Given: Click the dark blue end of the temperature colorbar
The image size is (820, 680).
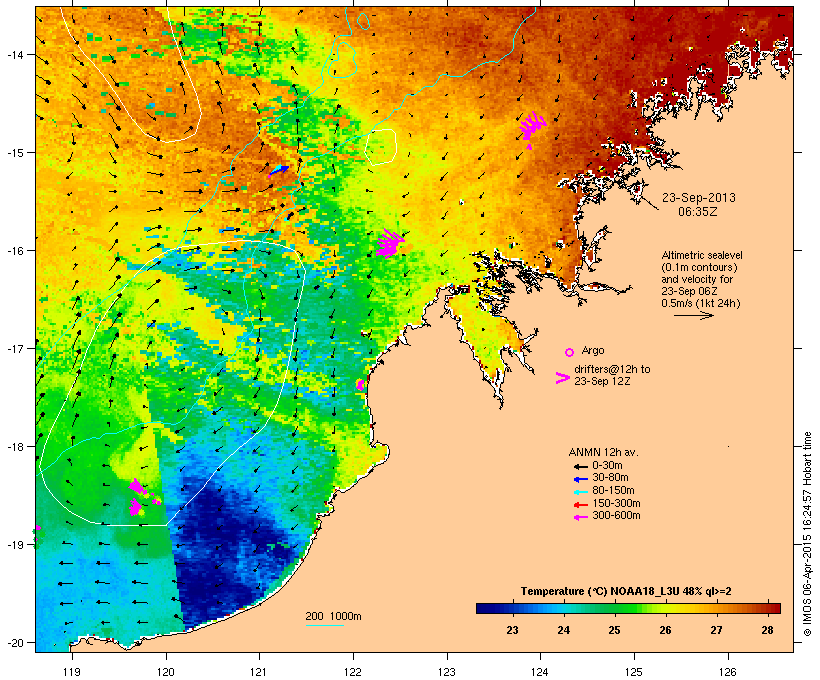Looking at the screenshot, I should click(x=486, y=608).
